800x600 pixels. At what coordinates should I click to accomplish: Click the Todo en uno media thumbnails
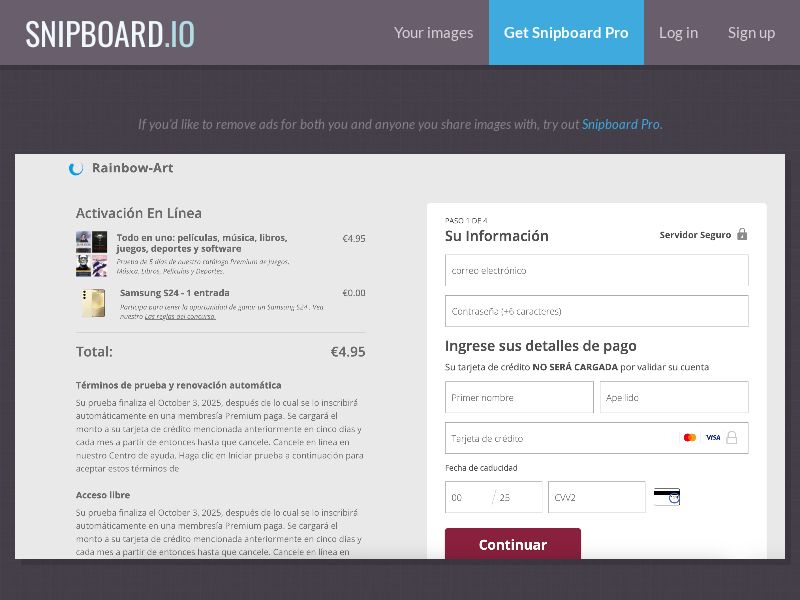click(91, 254)
